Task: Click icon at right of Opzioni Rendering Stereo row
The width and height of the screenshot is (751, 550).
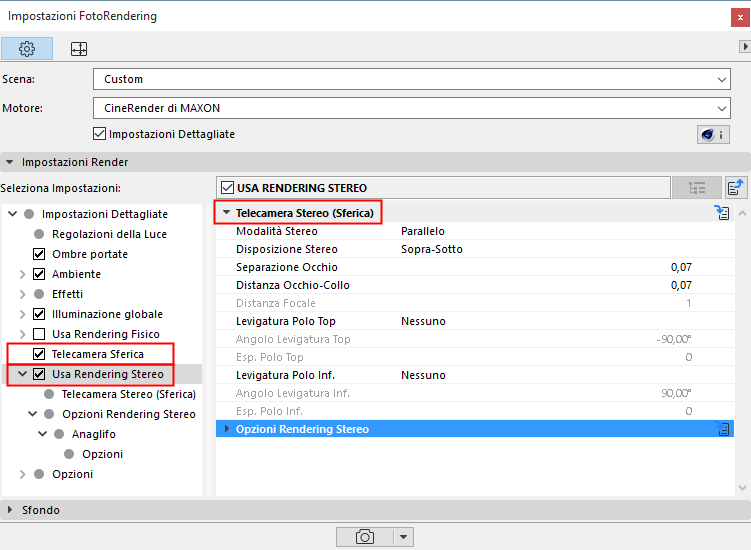Action: click(722, 429)
